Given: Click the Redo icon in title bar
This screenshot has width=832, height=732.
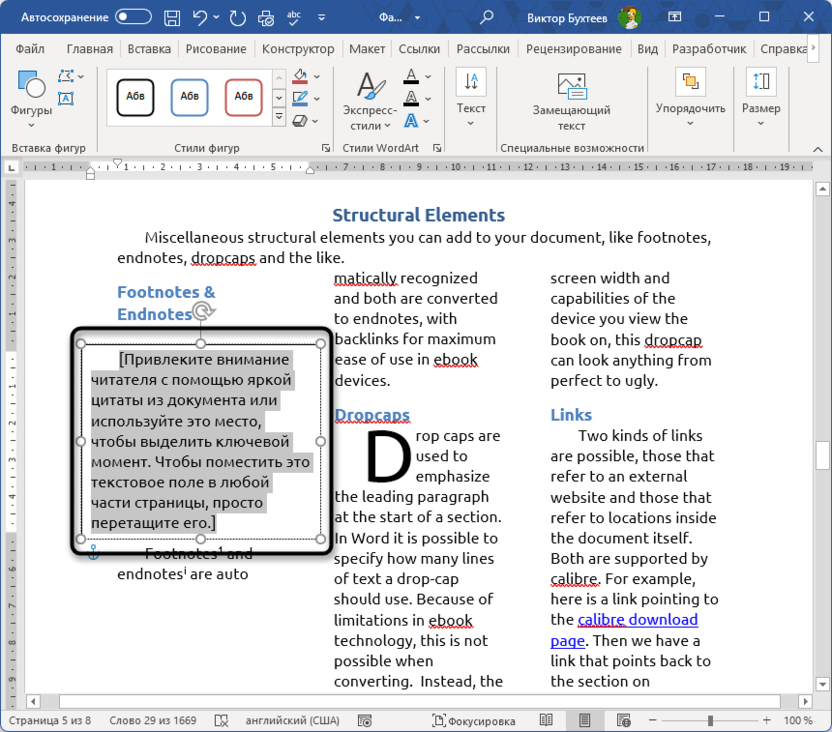Looking at the screenshot, I should [237, 17].
